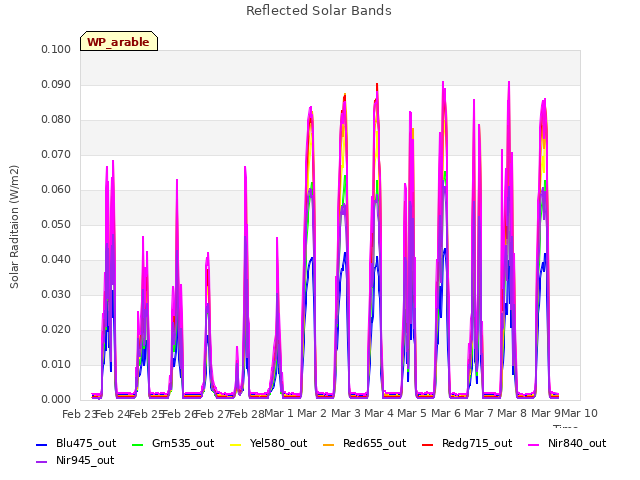Click the Mar 3 x-axis date label

click(x=346, y=413)
